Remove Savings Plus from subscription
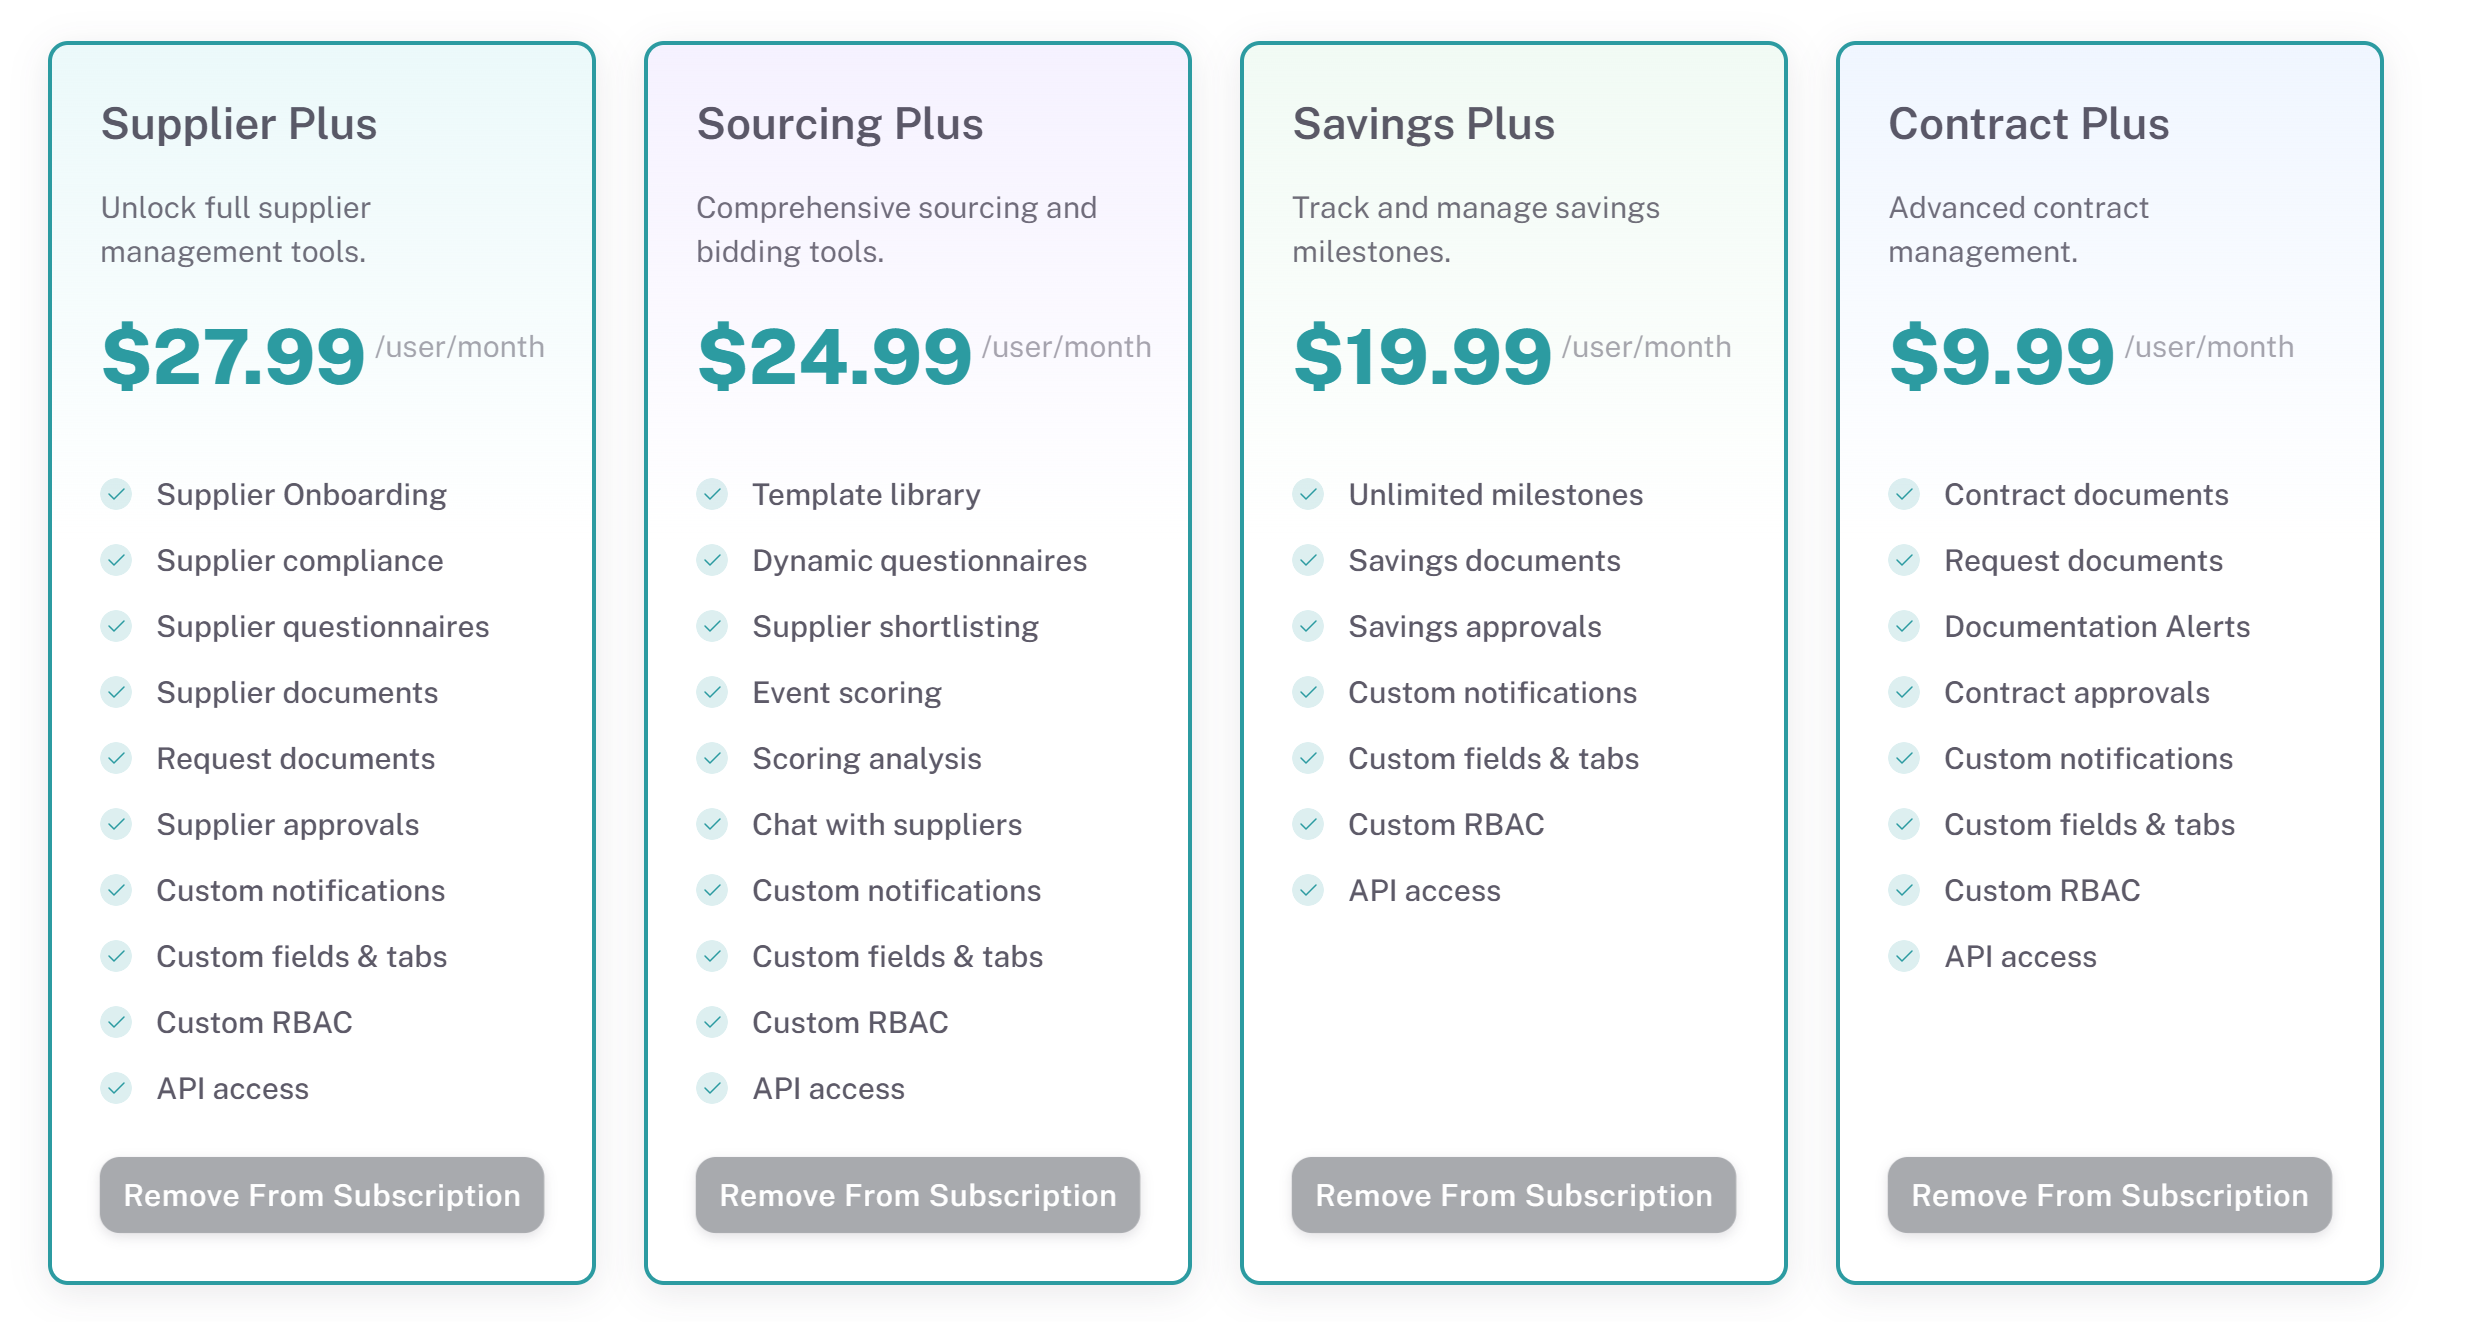This screenshot has height=1322, width=2468. click(x=1514, y=1195)
